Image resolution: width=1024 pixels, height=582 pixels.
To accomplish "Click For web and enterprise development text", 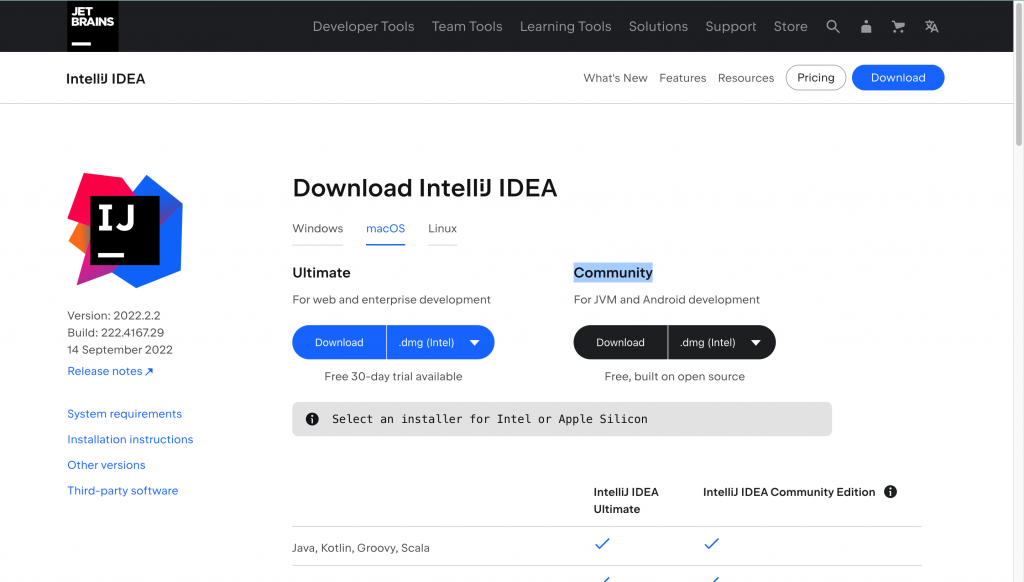I will point(391,299).
